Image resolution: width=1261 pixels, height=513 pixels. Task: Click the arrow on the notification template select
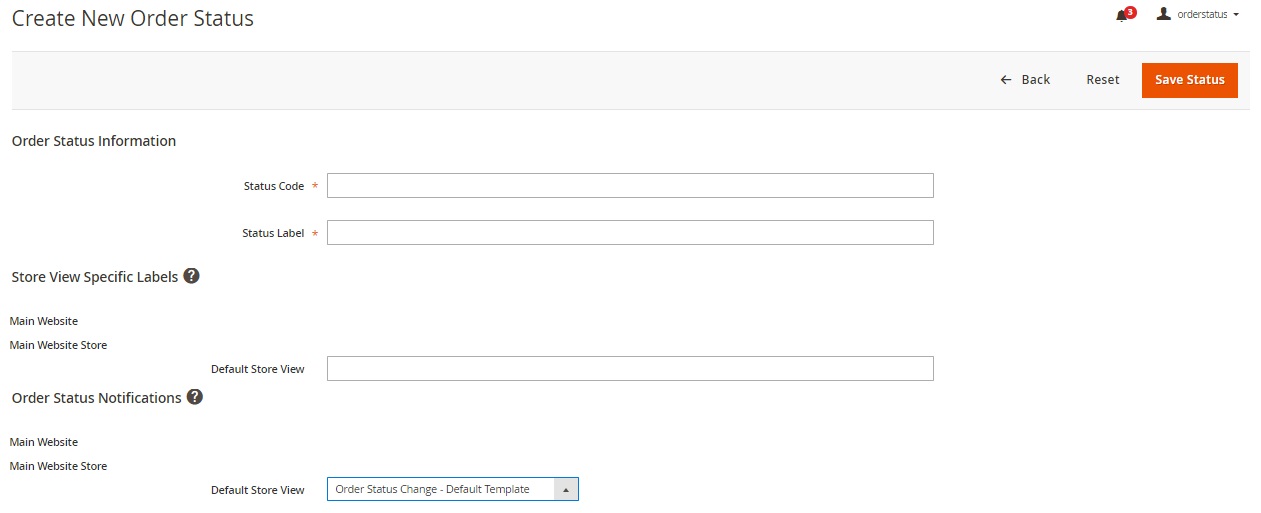point(566,489)
